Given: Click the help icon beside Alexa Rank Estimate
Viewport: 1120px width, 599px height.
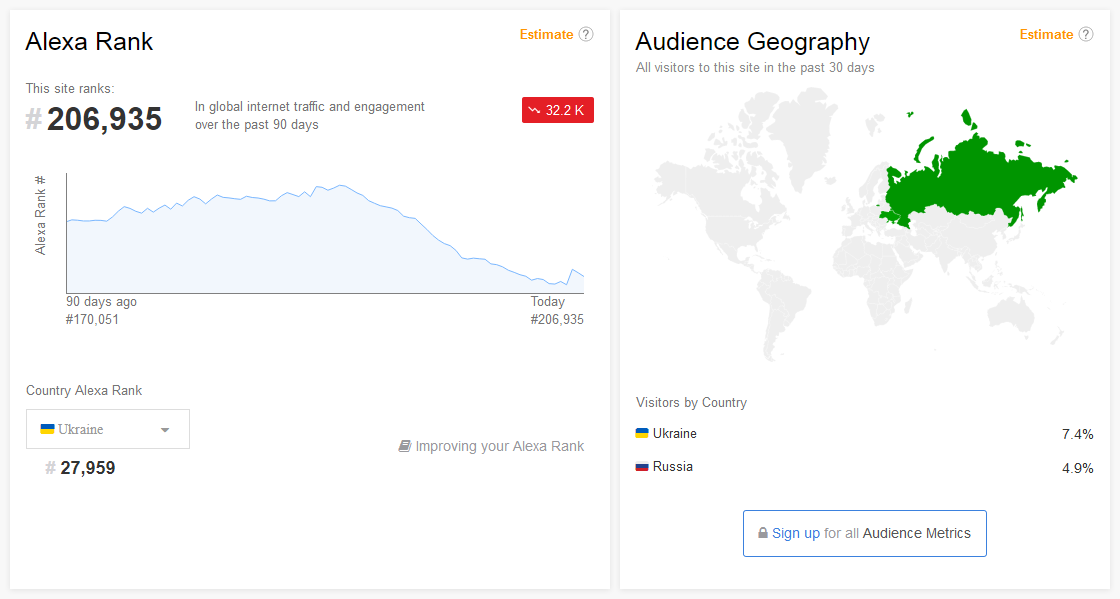Looking at the screenshot, I should tap(586, 34).
